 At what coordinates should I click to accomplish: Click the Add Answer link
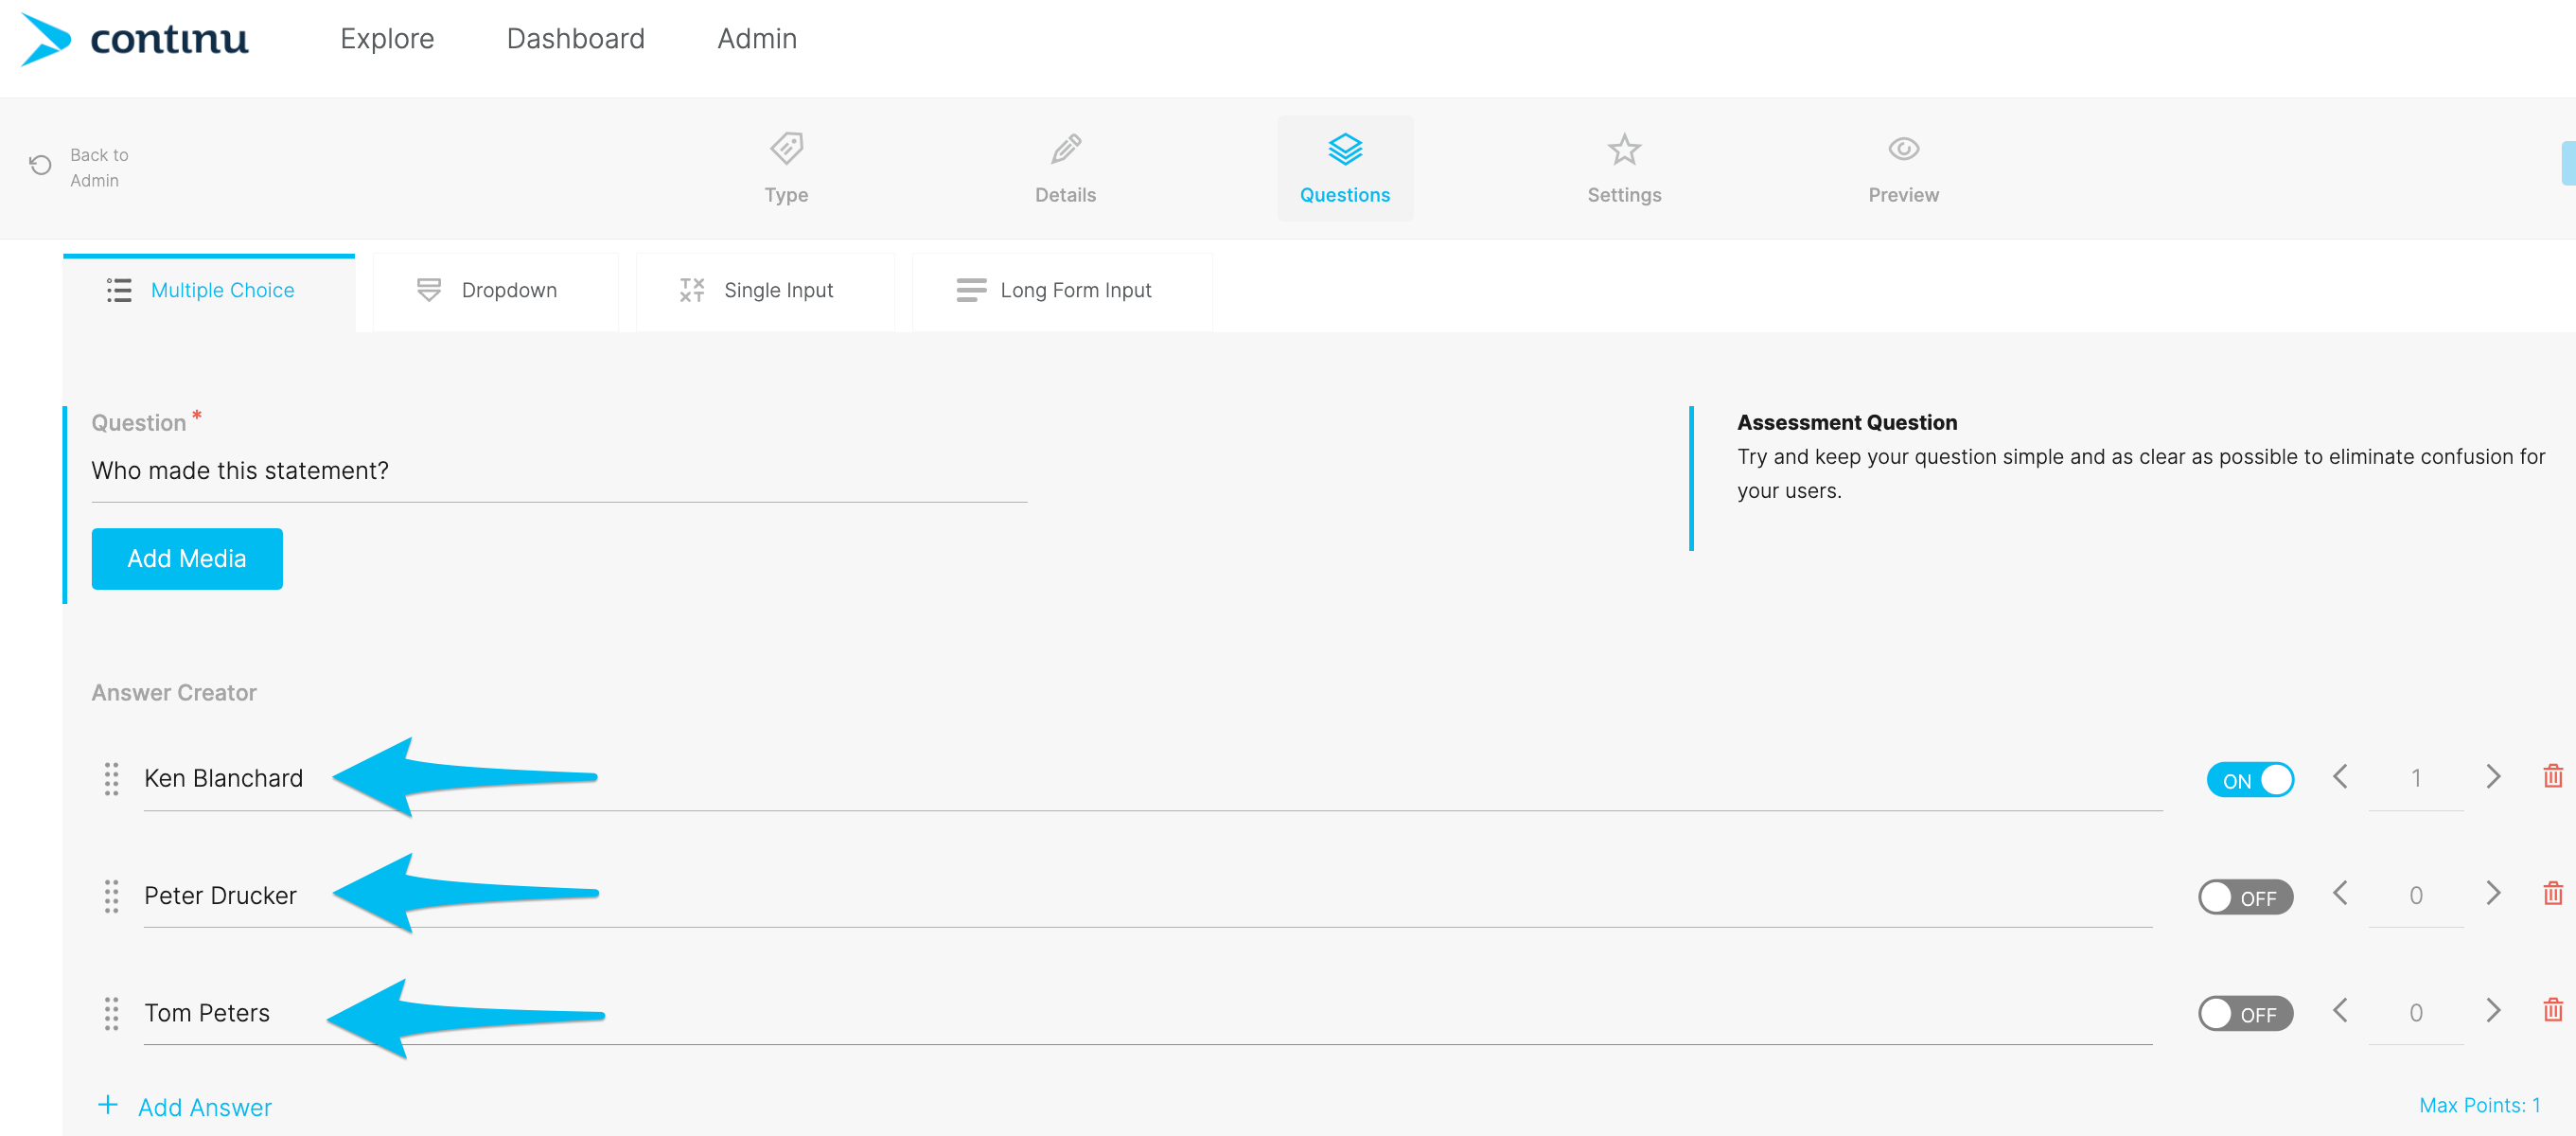click(205, 1107)
